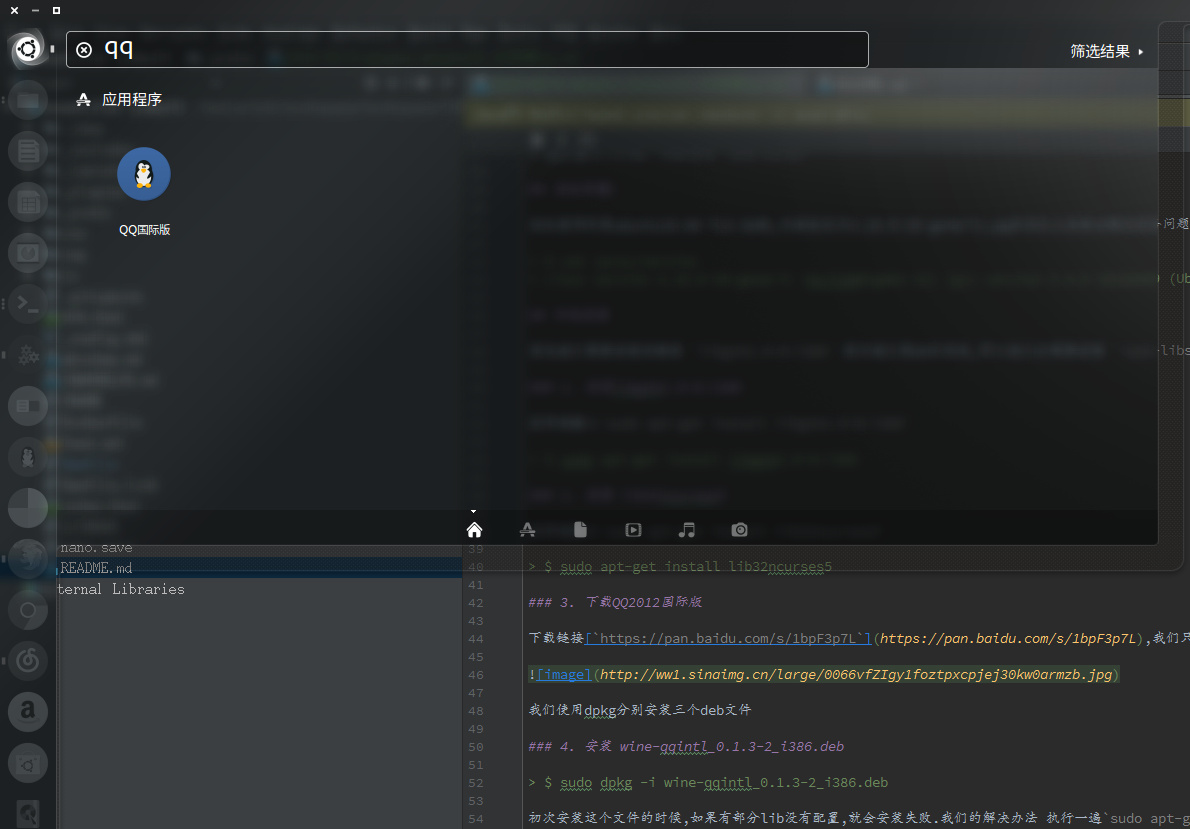
Task: Click heading '### 3. 下载QQ2012国际版'
Action: point(615,603)
